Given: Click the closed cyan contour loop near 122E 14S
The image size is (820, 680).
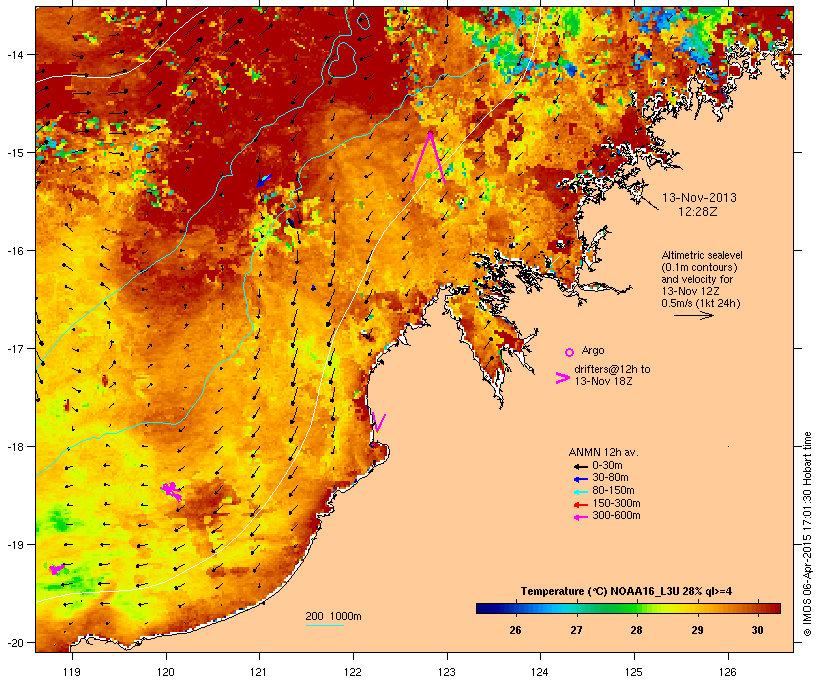Looking at the screenshot, I should pyautogui.click(x=343, y=60).
